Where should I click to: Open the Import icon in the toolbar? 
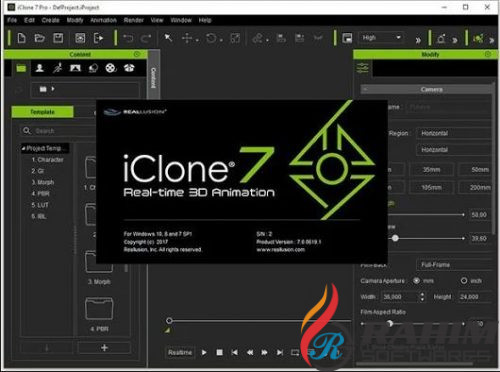pos(80,38)
